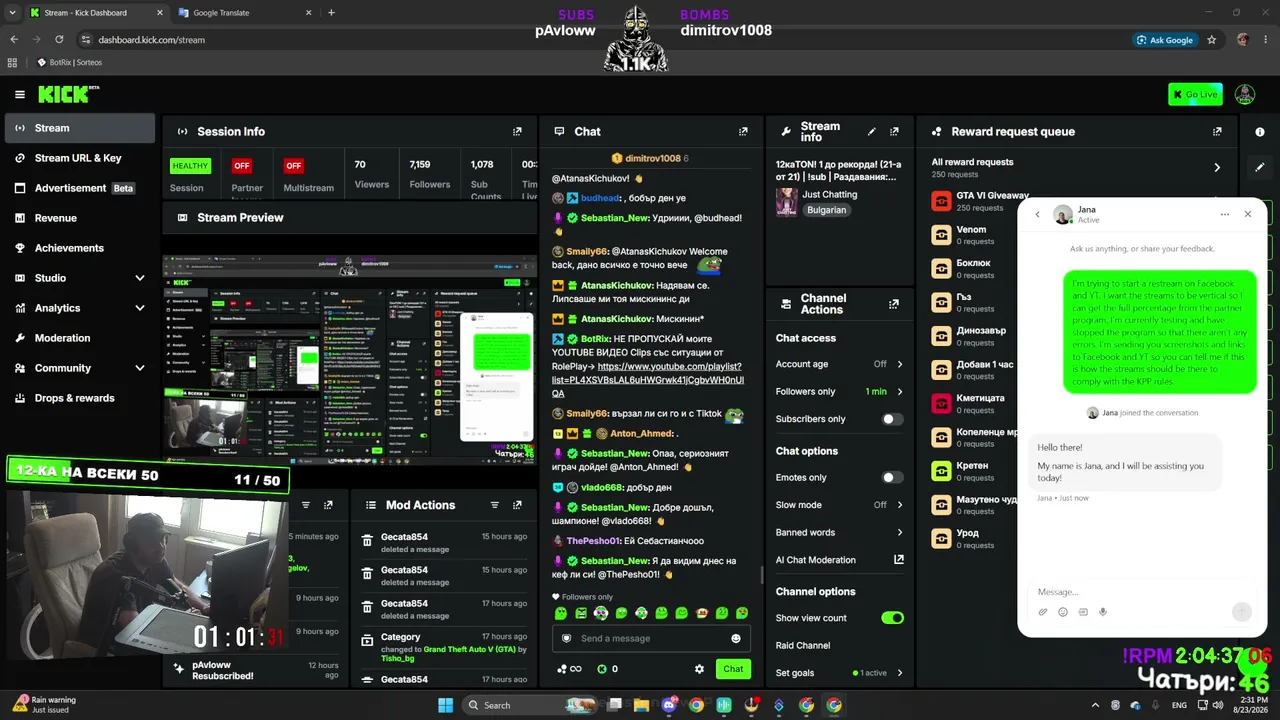Screen dimensions: 1280x720
Task: Click the GTA VI Giveaway reward icon
Action: [941, 201]
